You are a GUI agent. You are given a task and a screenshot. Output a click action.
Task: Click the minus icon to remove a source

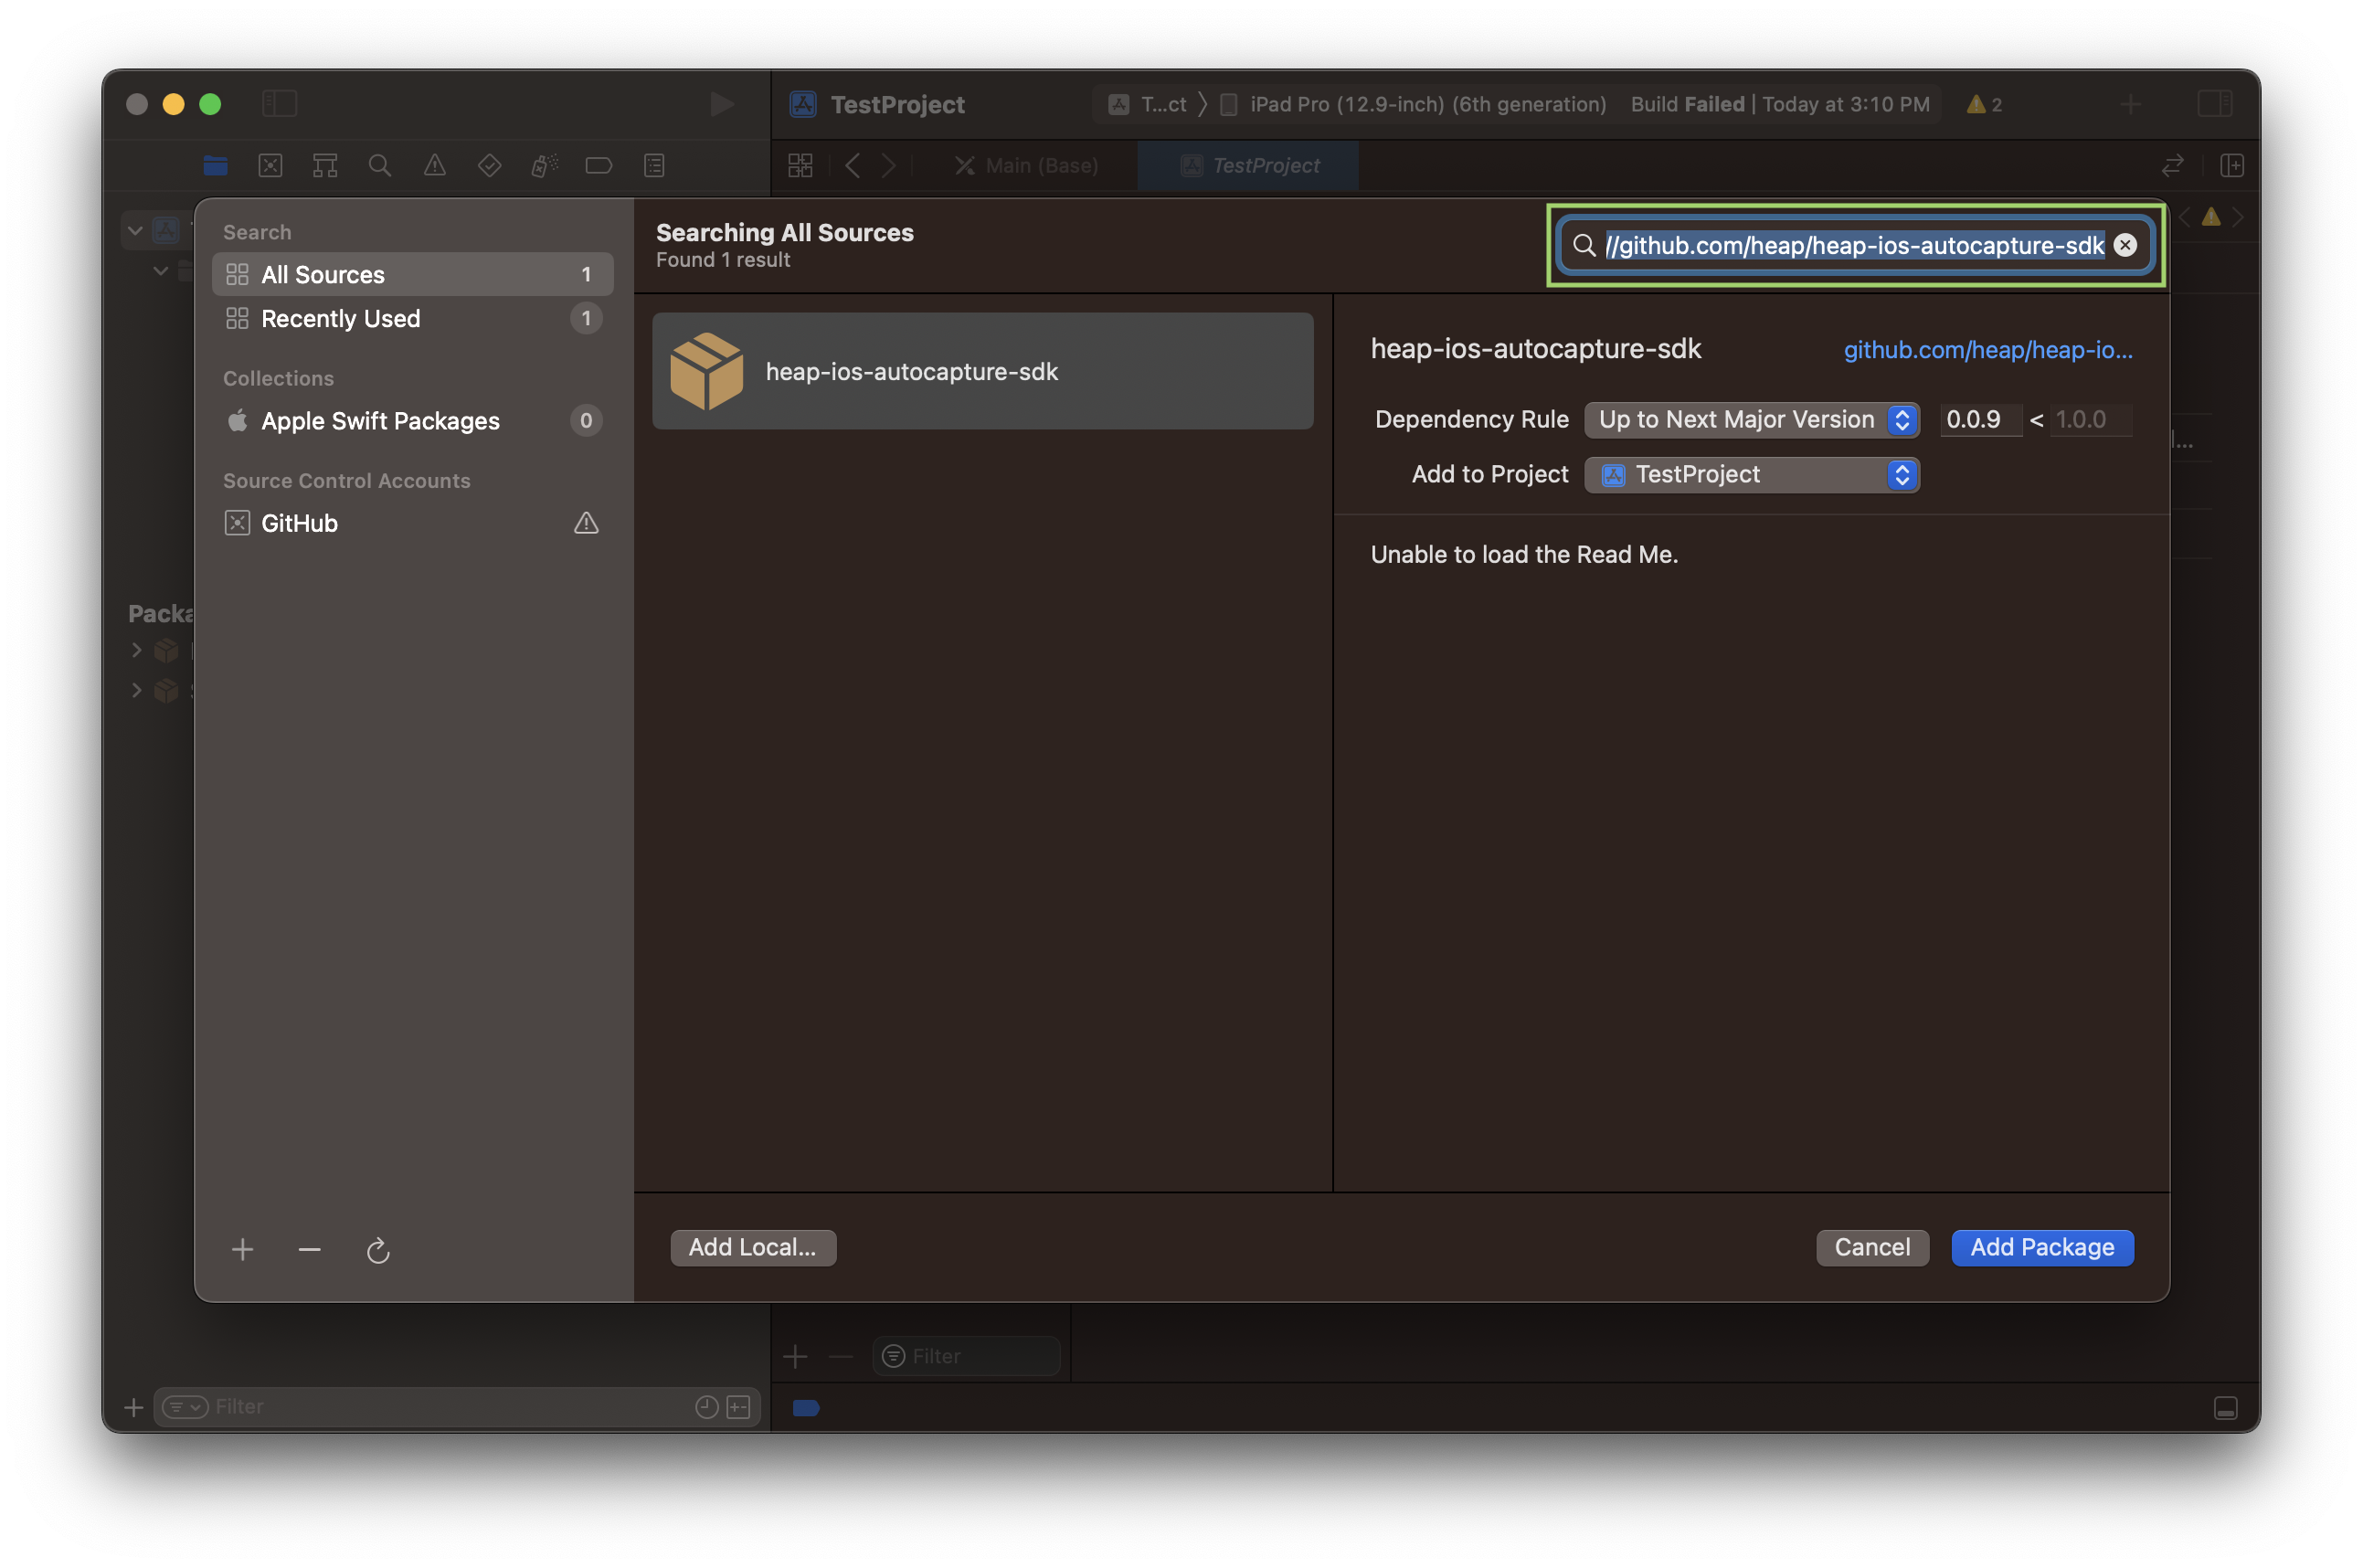coord(310,1250)
